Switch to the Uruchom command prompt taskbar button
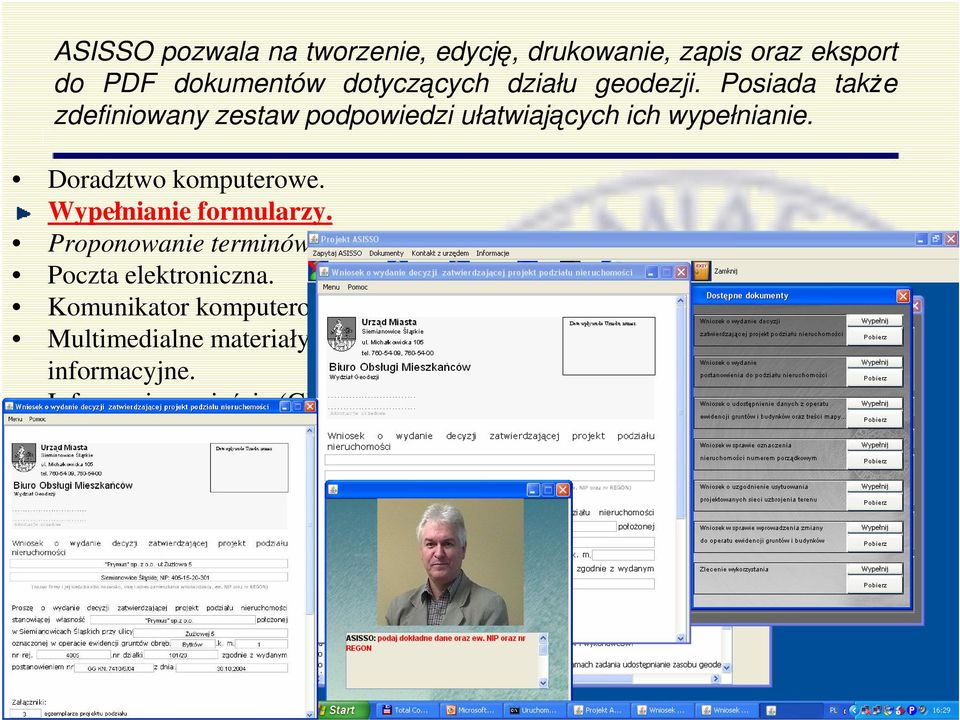960x720 pixels. pos(533,710)
